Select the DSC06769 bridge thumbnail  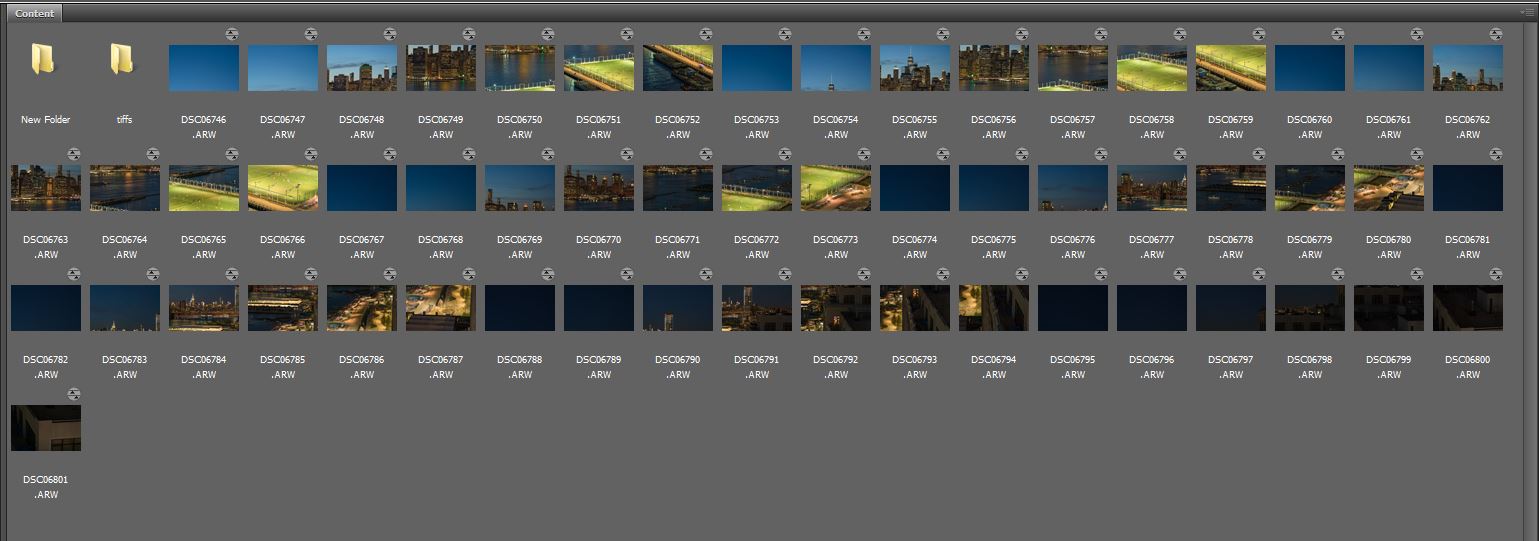pyautogui.click(x=520, y=188)
